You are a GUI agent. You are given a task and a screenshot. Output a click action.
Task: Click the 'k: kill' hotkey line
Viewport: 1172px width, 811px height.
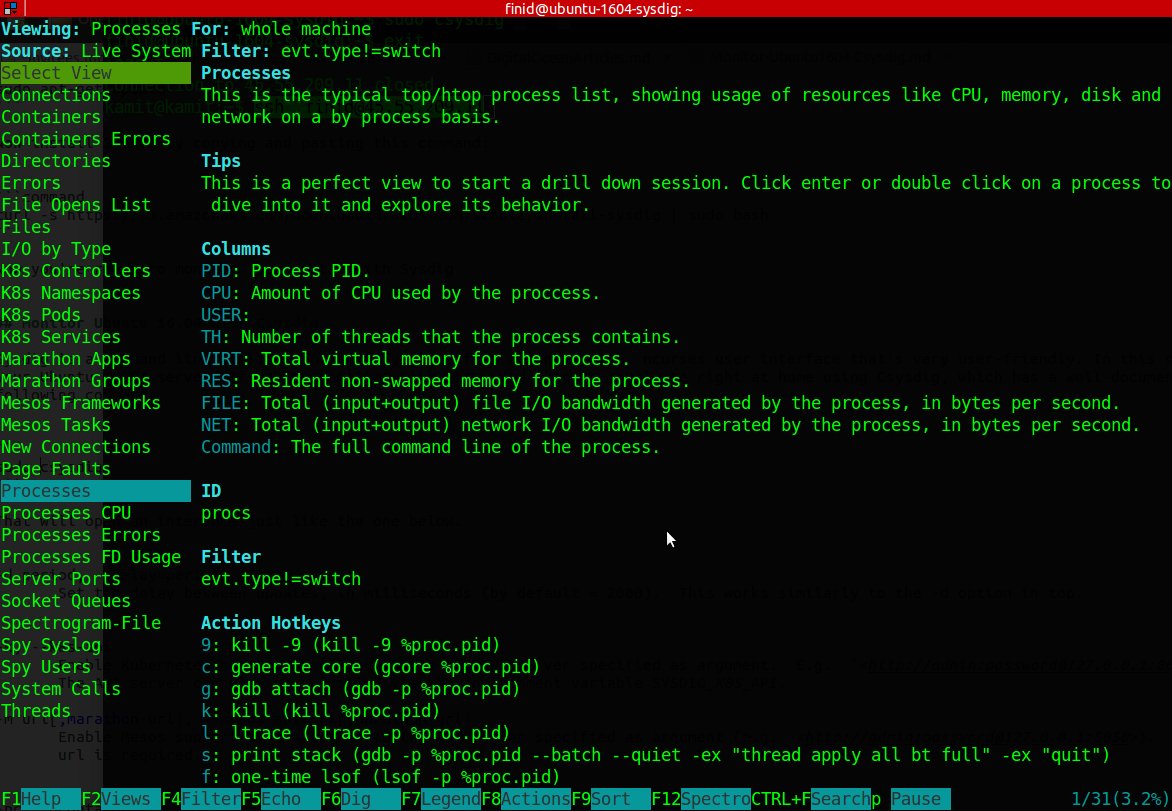(321, 711)
